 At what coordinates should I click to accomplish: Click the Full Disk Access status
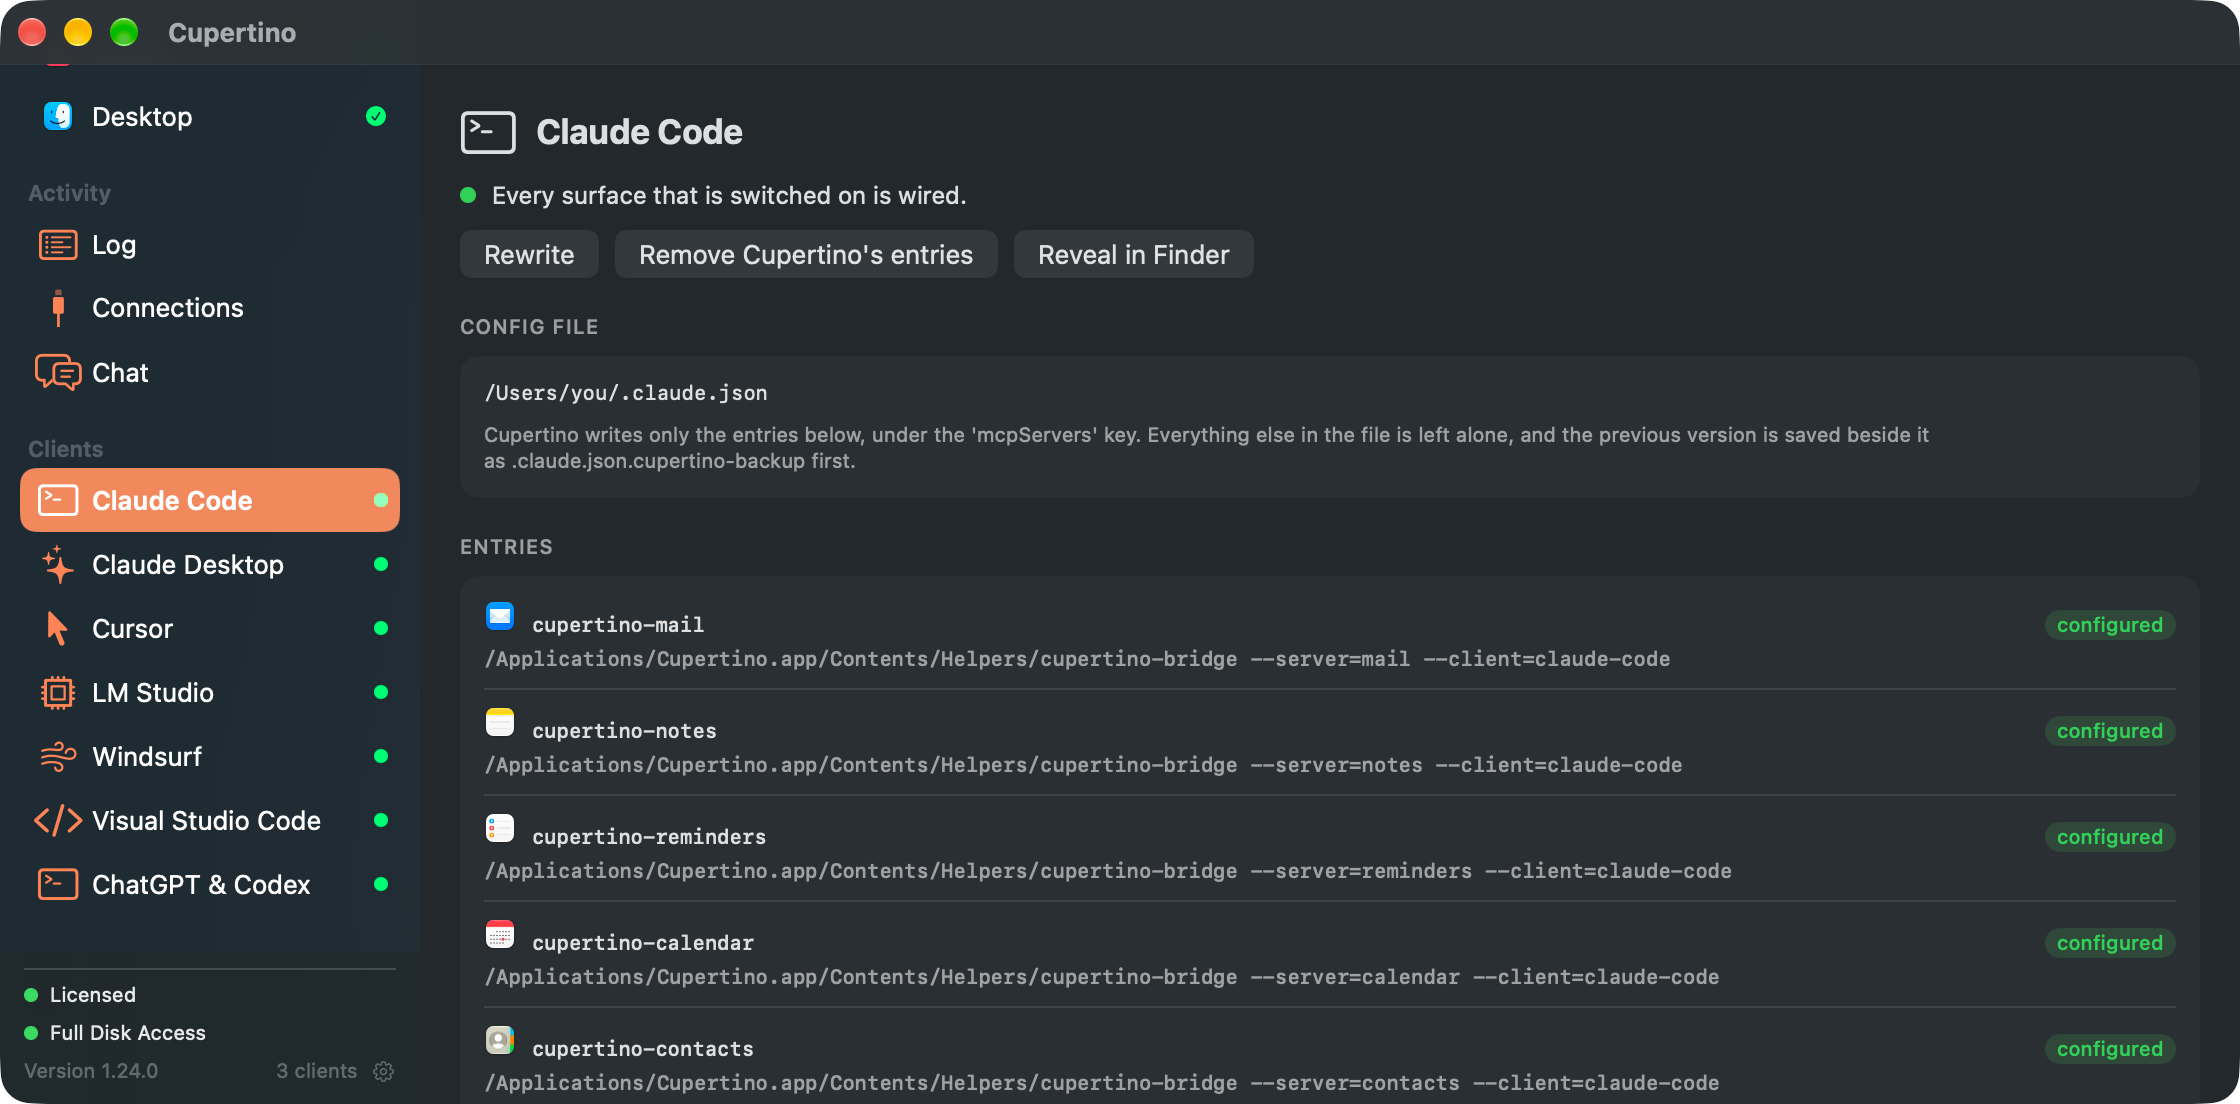(115, 1033)
